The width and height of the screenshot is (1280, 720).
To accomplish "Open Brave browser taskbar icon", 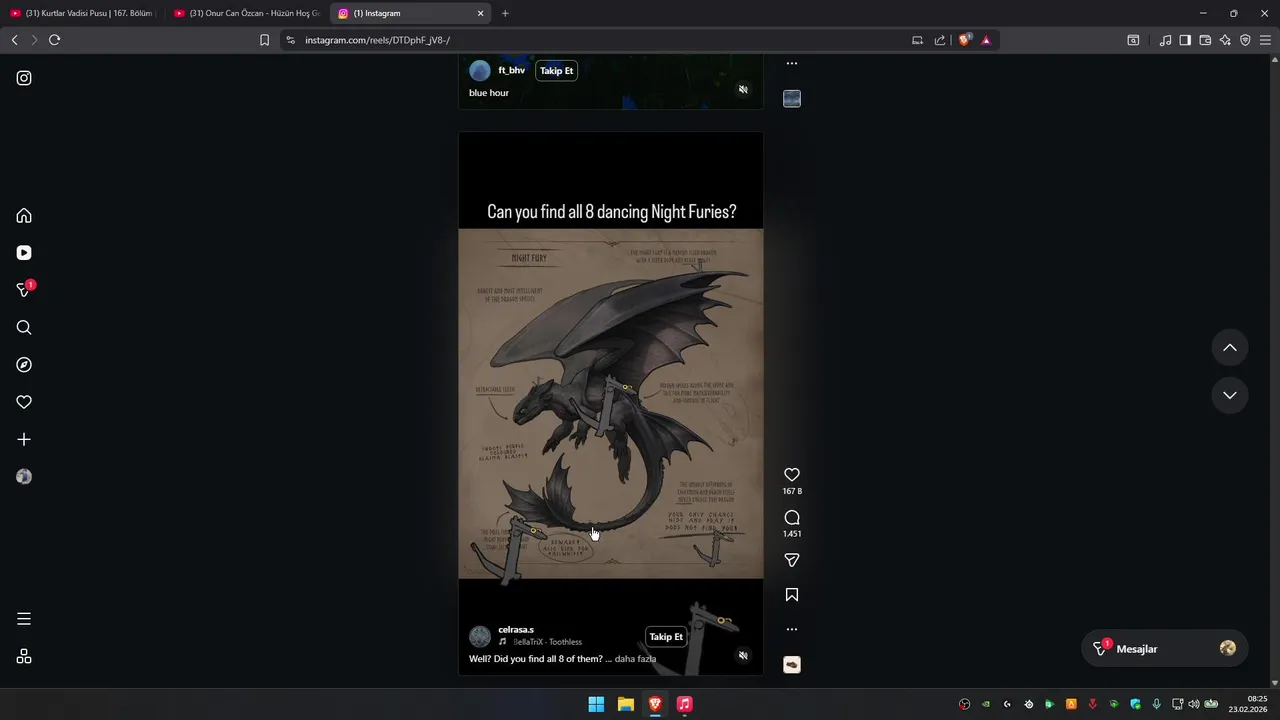I will click(655, 704).
